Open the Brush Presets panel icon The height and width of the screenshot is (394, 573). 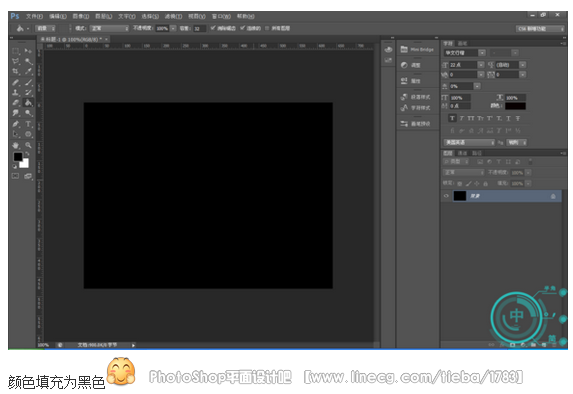tap(404, 124)
